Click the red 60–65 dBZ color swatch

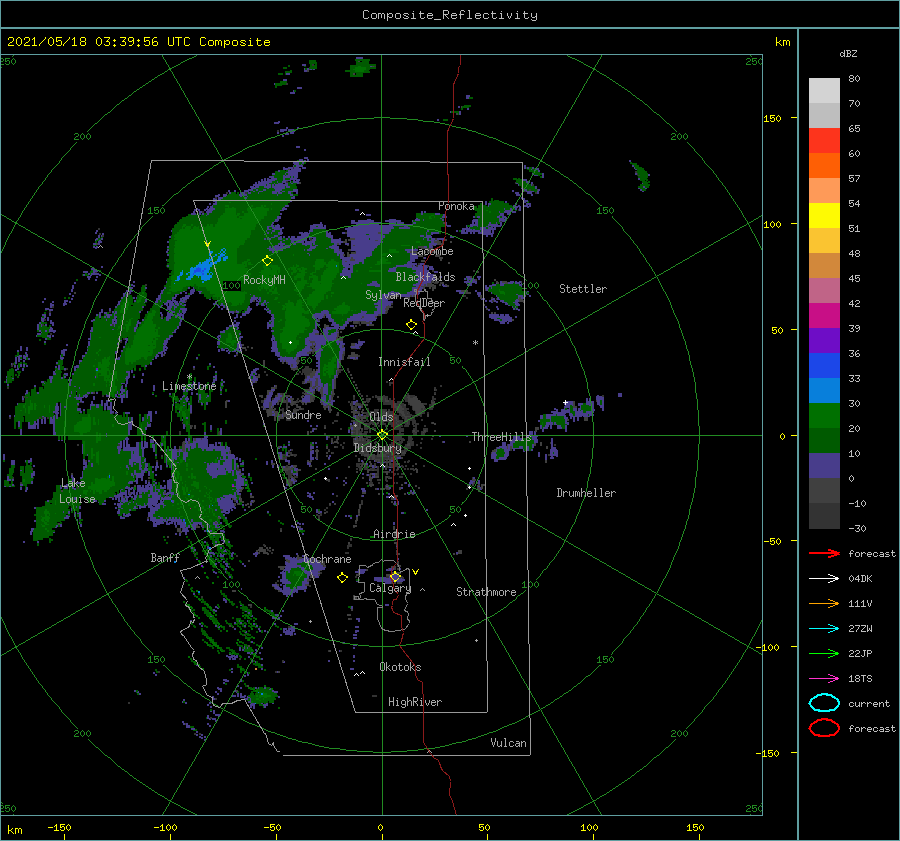(824, 141)
